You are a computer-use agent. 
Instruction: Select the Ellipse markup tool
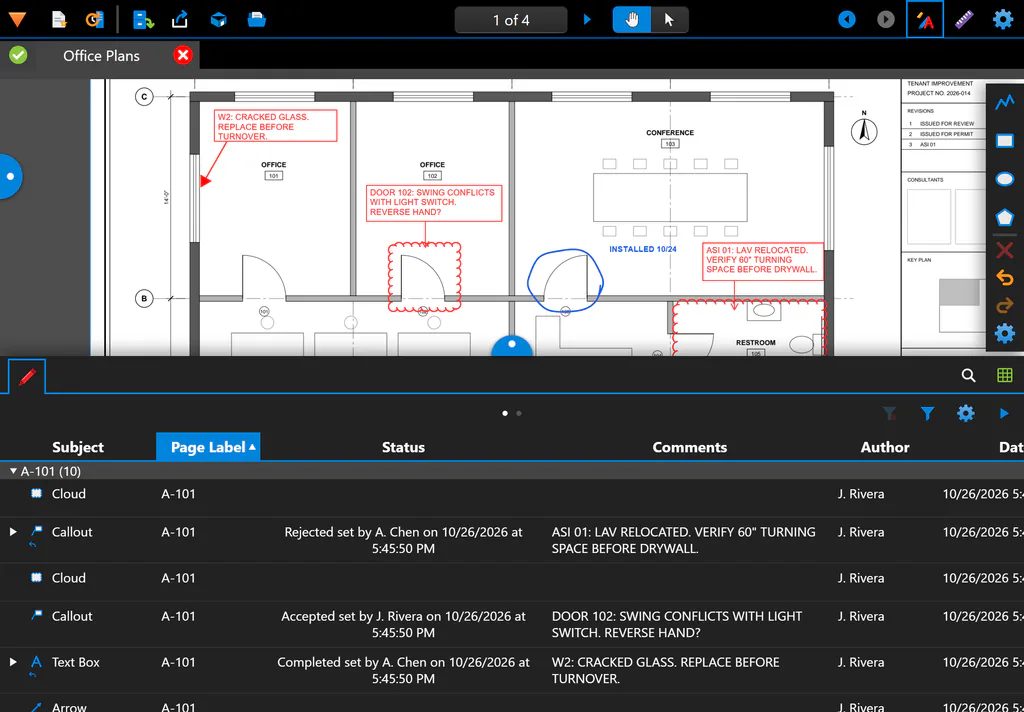click(1004, 179)
